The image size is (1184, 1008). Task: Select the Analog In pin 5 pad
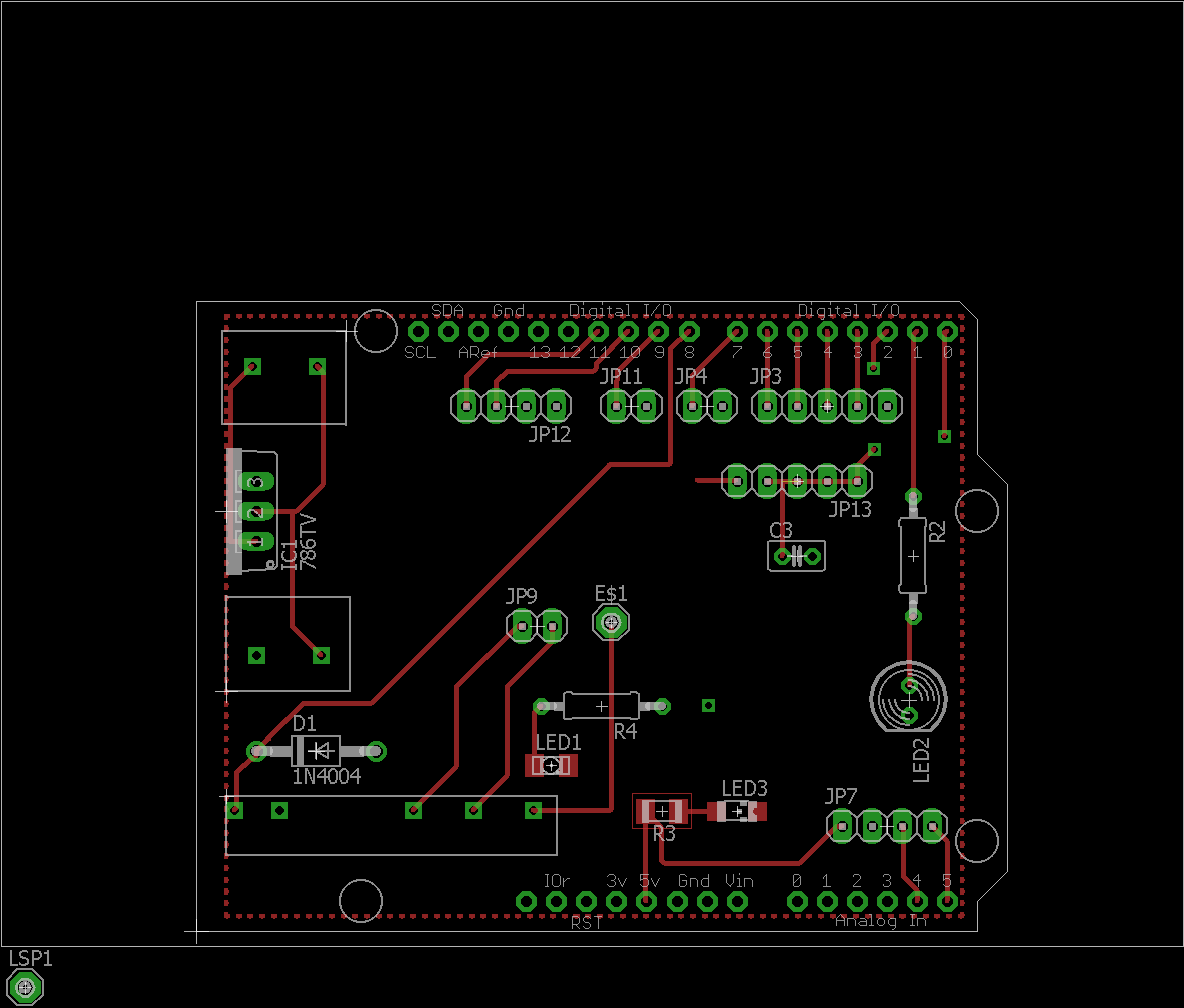point(947,901)
